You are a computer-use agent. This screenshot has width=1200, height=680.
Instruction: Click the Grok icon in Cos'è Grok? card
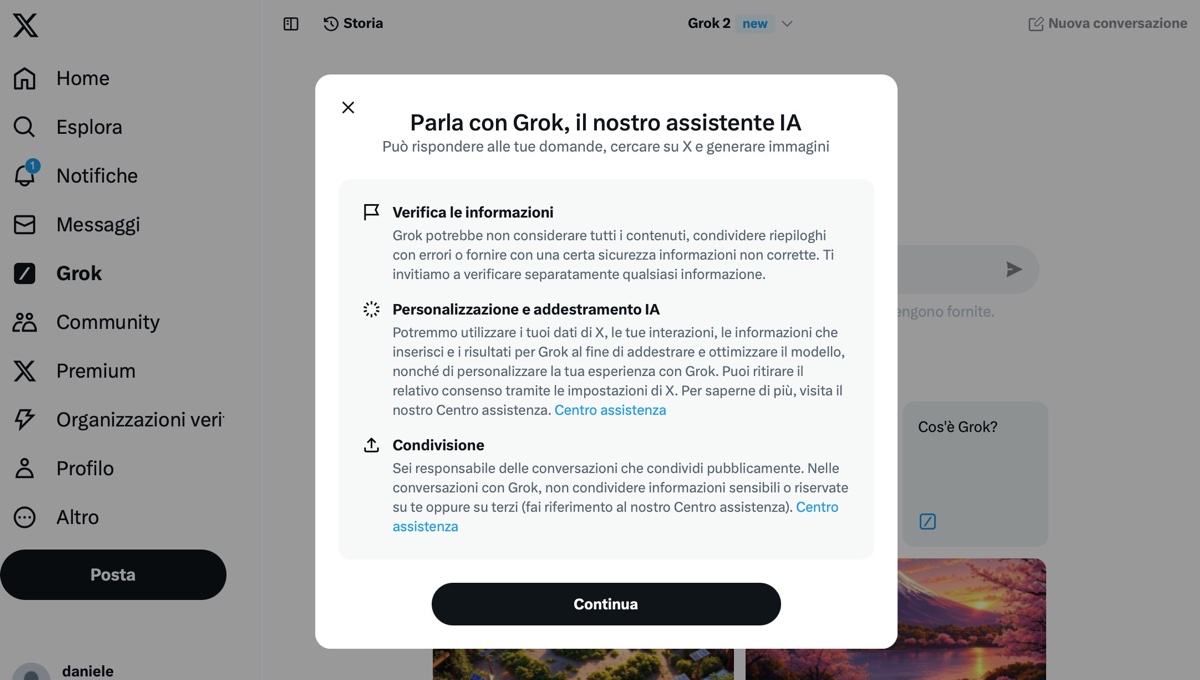[927, 521]
